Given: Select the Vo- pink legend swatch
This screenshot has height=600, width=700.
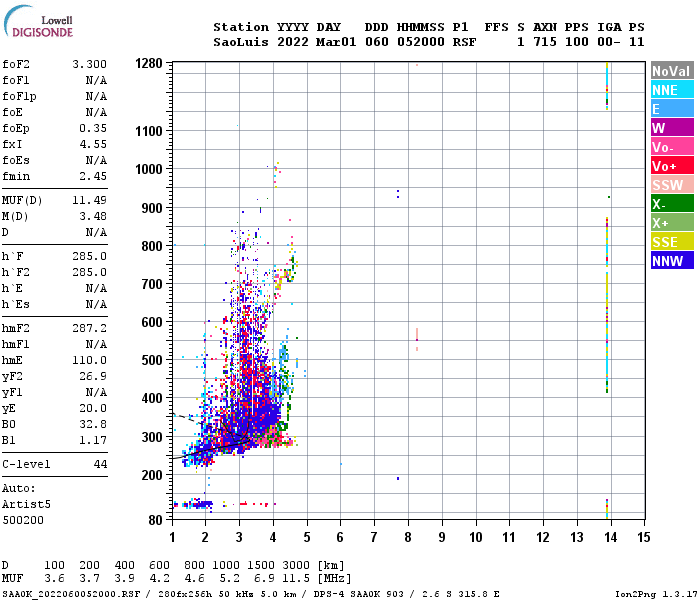Looking at the screenshot, I should [672, 147].
